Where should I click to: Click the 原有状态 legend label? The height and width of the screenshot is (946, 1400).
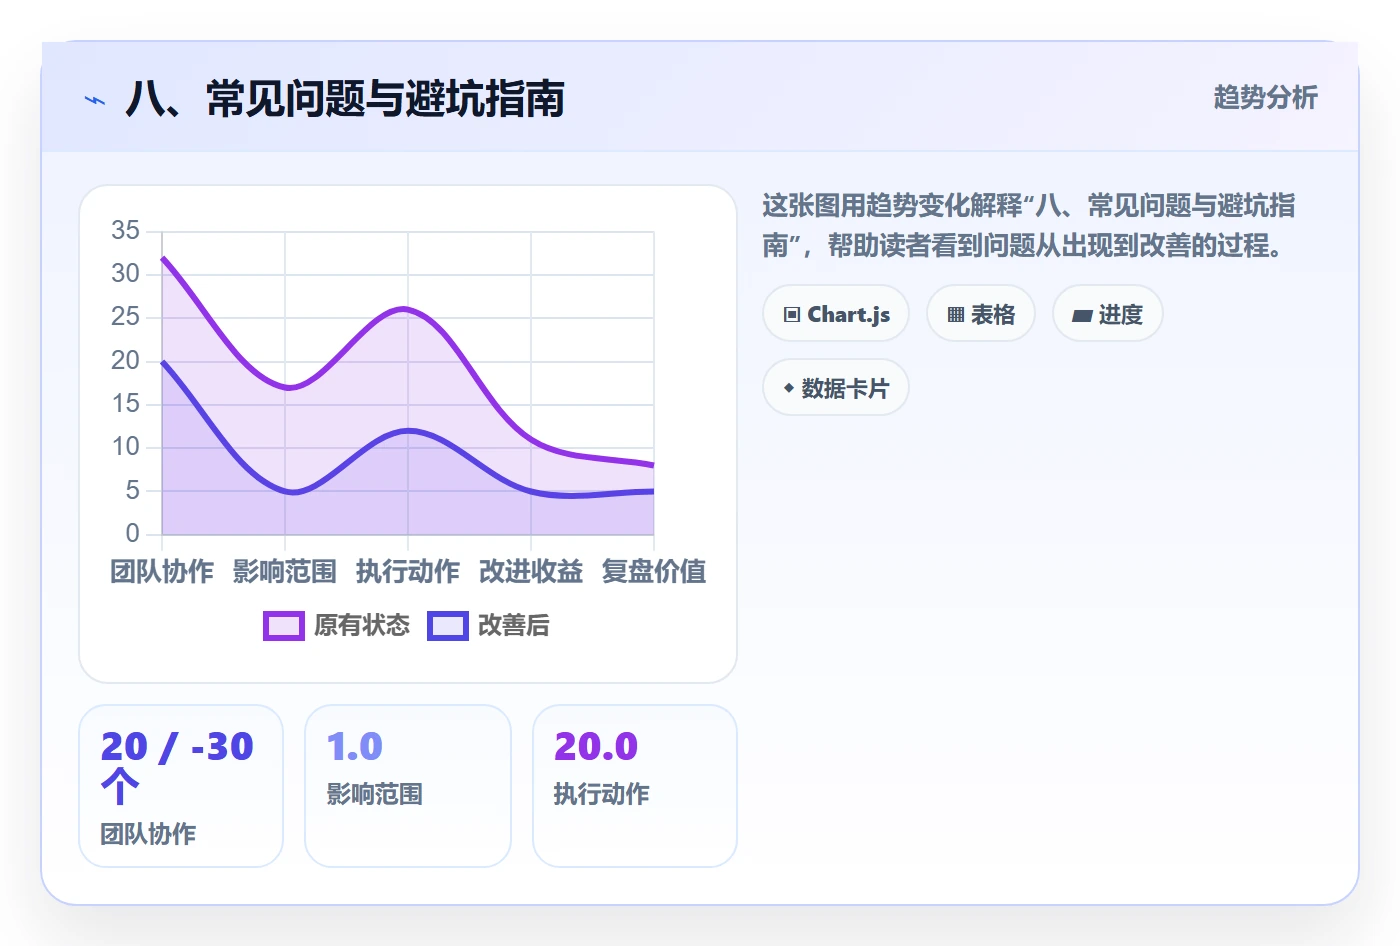point(362,626)
